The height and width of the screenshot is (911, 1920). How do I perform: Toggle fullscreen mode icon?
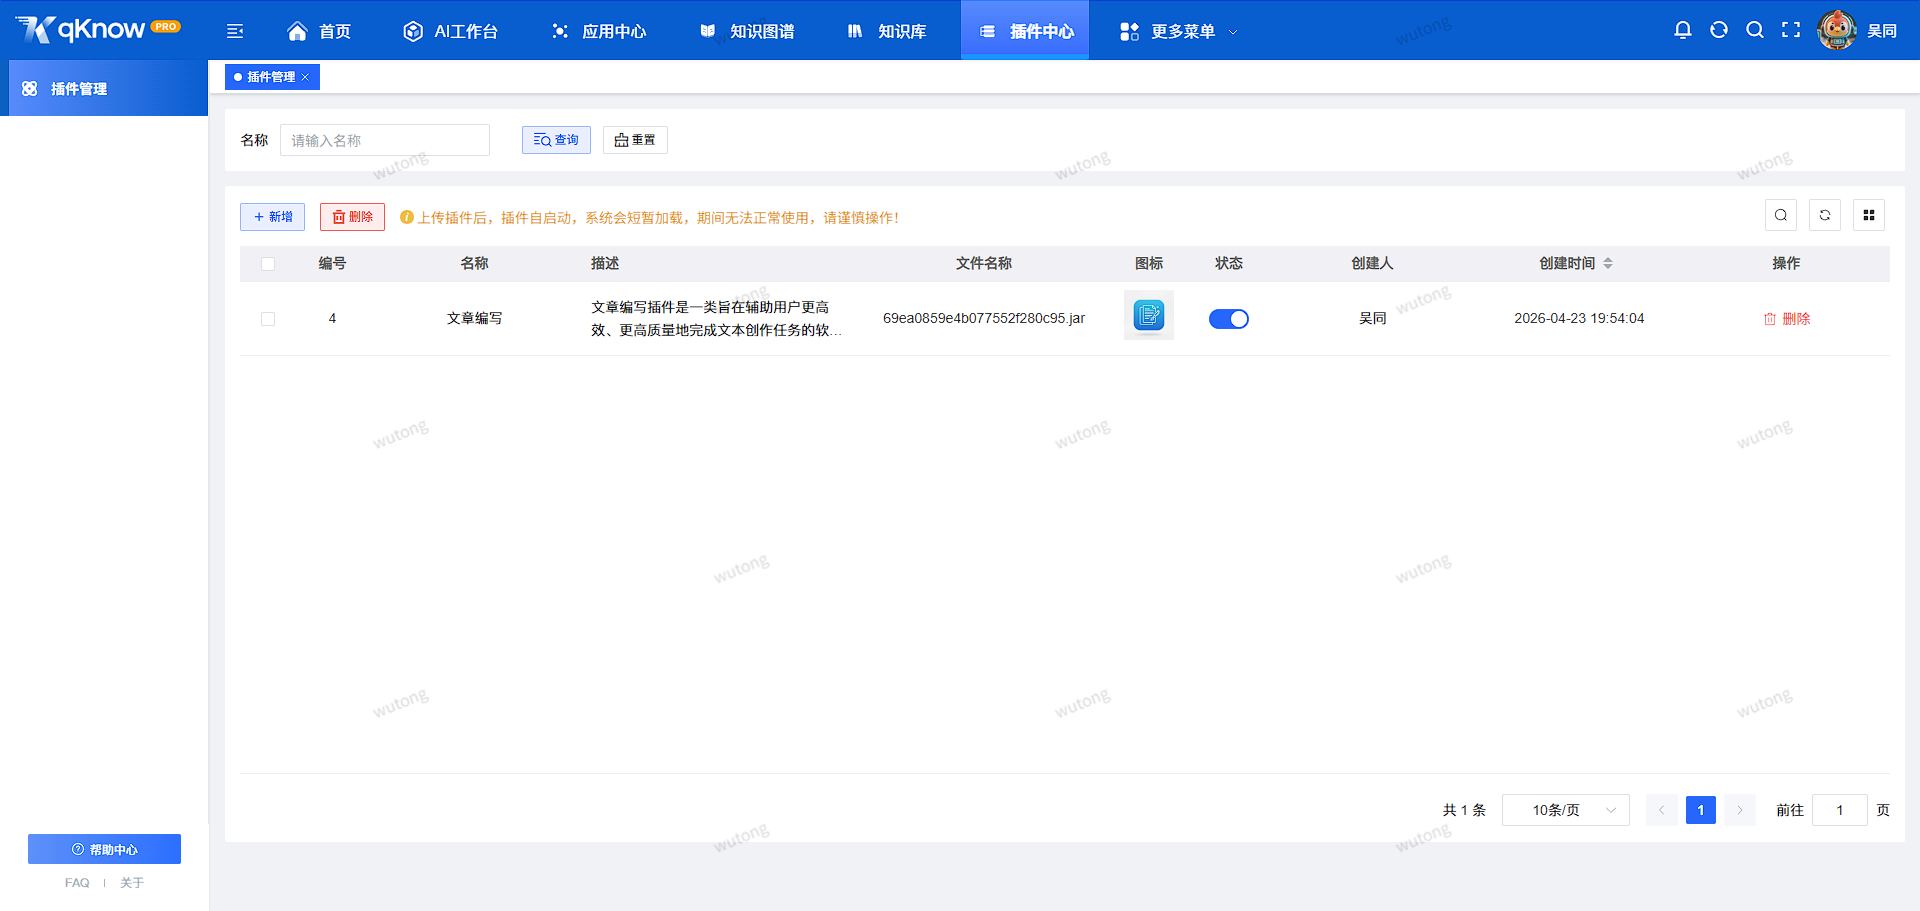pos(1791,30)
